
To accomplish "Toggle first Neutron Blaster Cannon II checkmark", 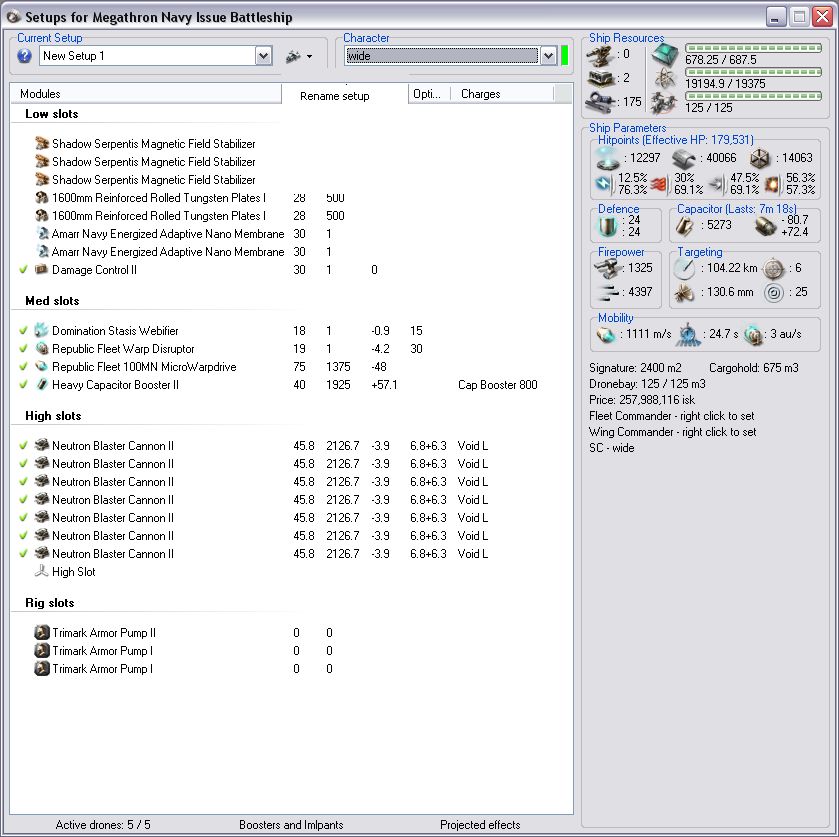I will click(23, 445).
